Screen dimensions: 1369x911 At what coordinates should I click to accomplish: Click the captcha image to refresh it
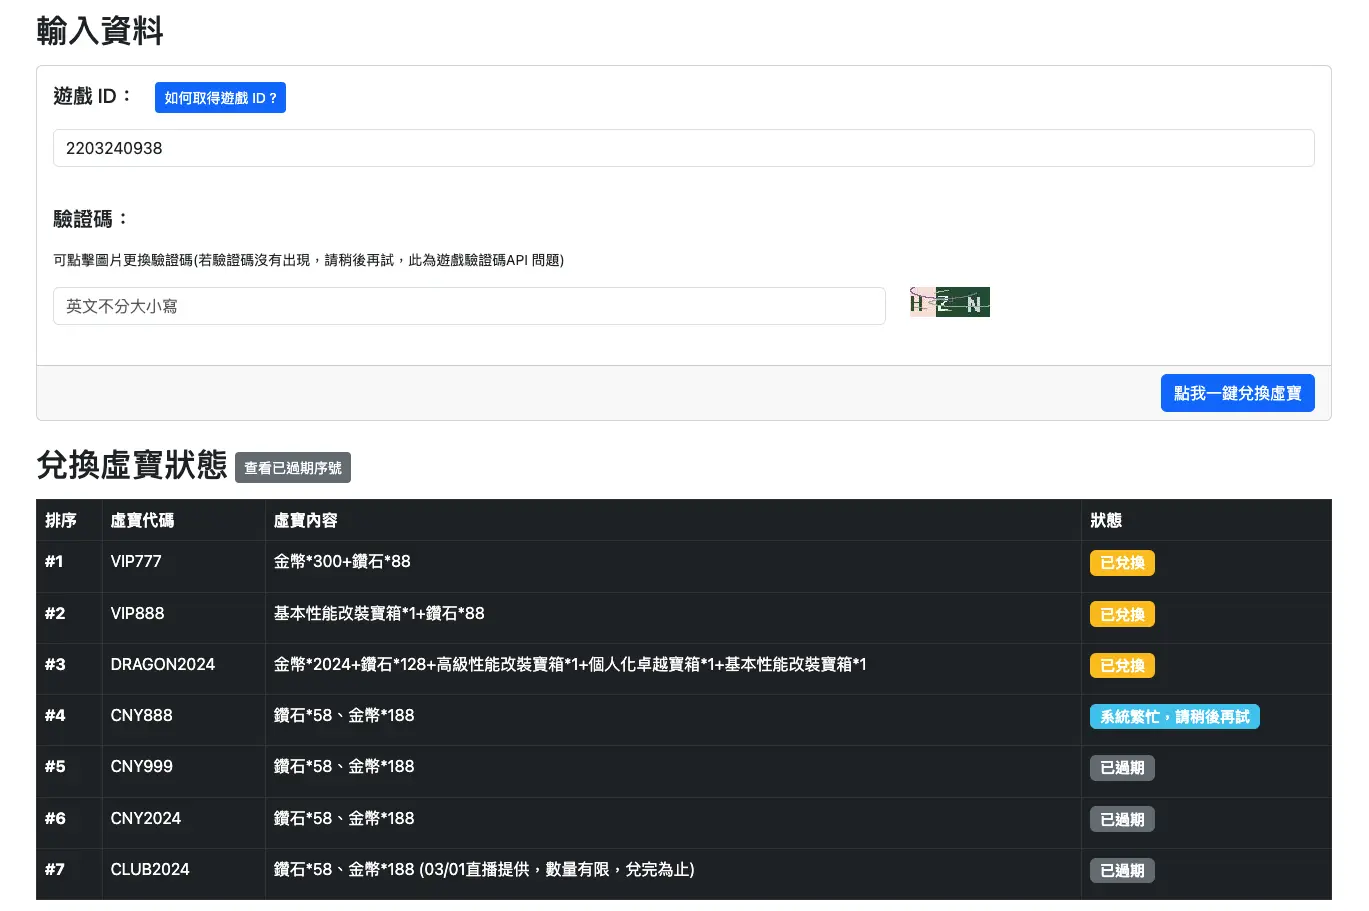pos(948,301)
